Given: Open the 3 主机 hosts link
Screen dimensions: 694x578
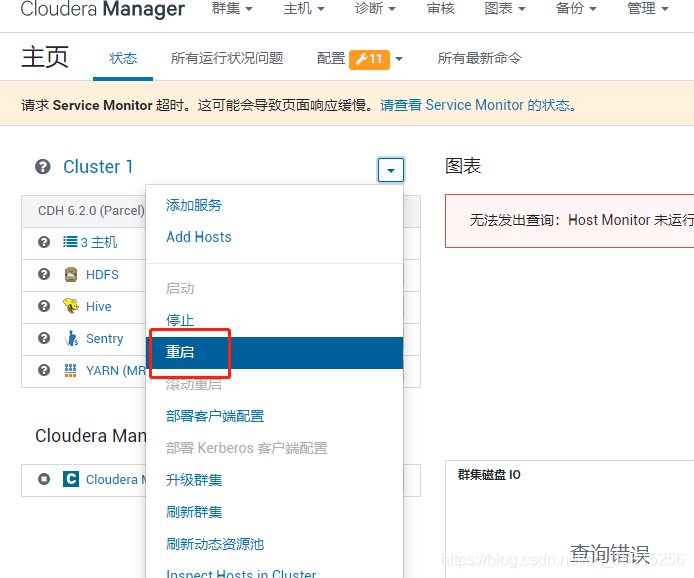Looking at the screenshot, I should [99, 242].
